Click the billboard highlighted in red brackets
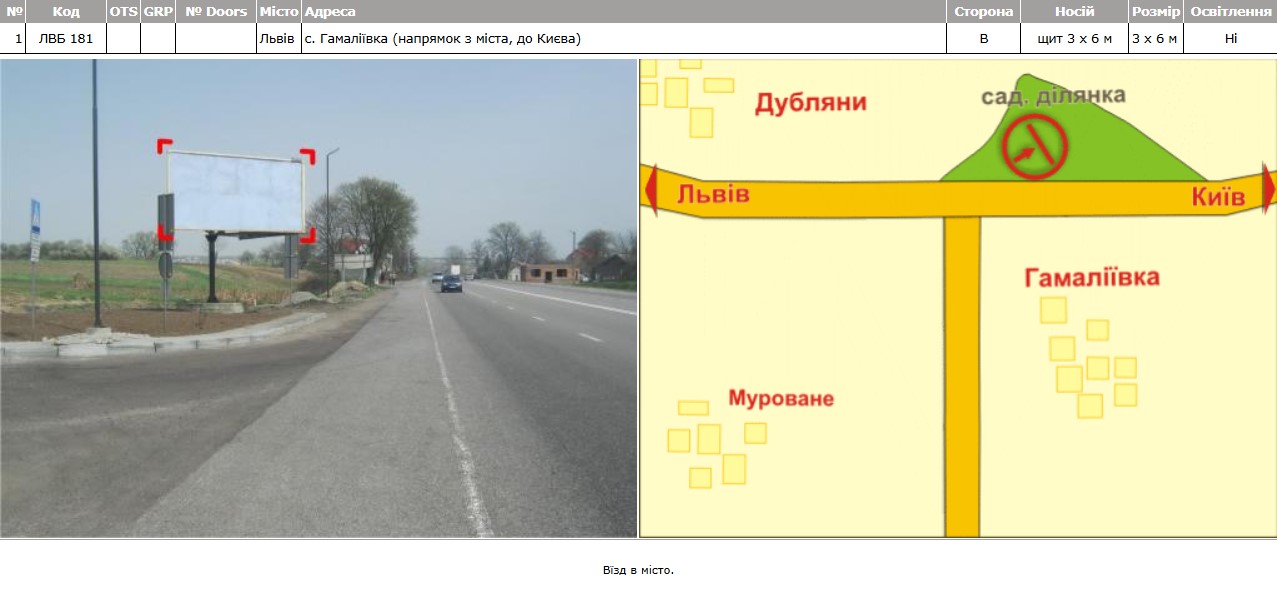This screenshot has height=600, width=1277. click(x=236, y=191)
